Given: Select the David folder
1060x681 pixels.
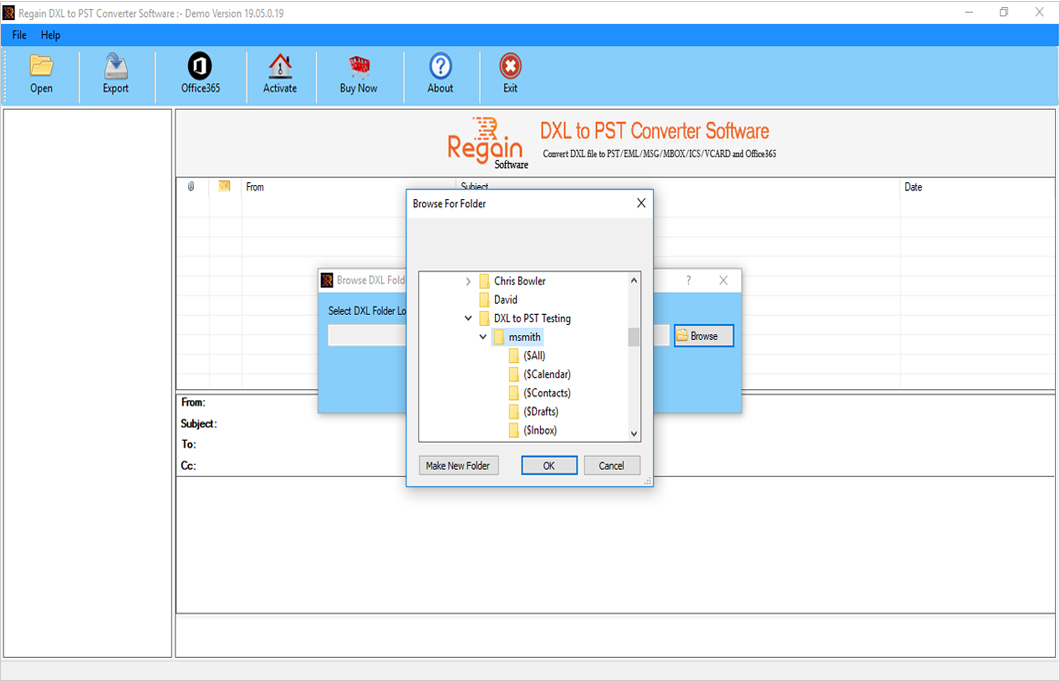Looking at the screenshot, I should click(506, 299).
